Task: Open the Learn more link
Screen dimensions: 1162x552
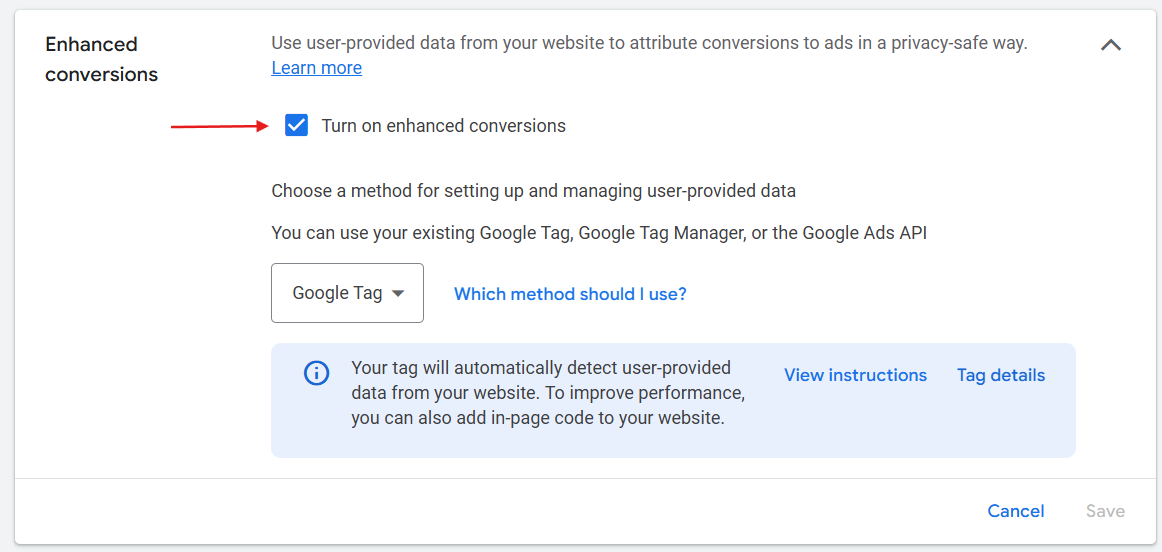Action: [x=316, y=68]
